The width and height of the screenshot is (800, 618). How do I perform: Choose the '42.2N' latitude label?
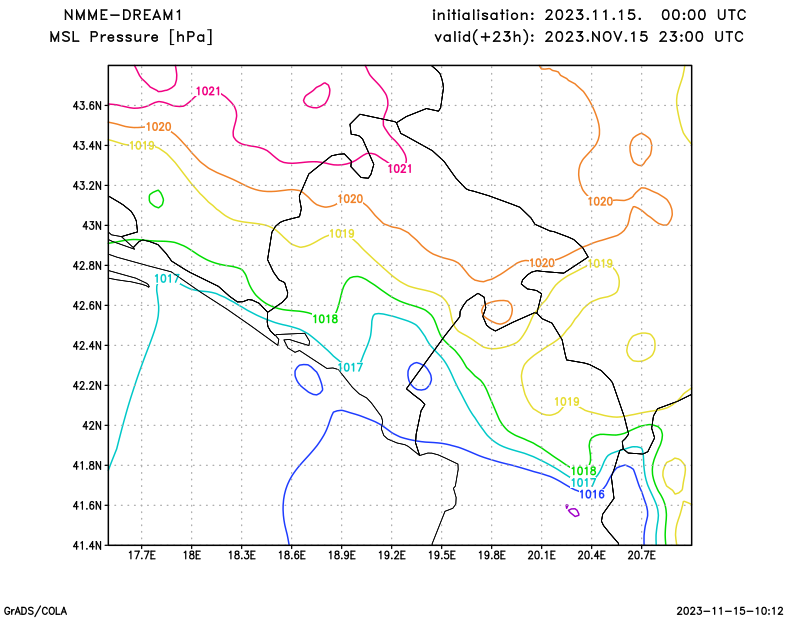coord(87,386)
